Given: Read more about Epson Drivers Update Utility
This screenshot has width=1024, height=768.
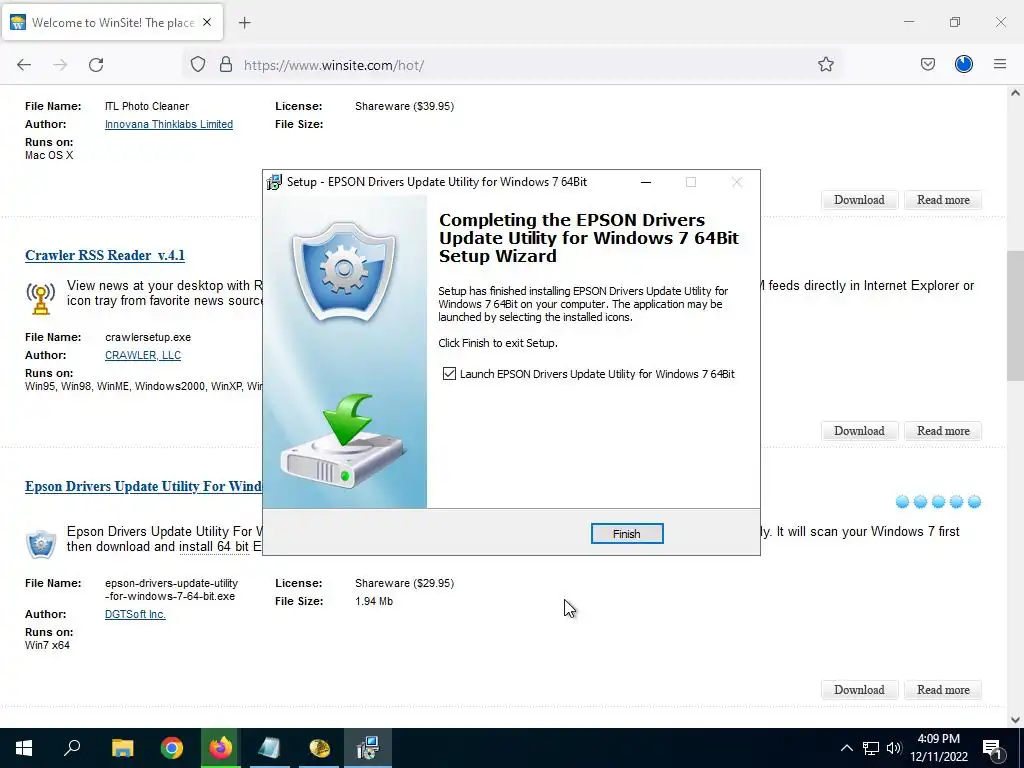Looking at the screenshot, I should click(x=943, y=690).
